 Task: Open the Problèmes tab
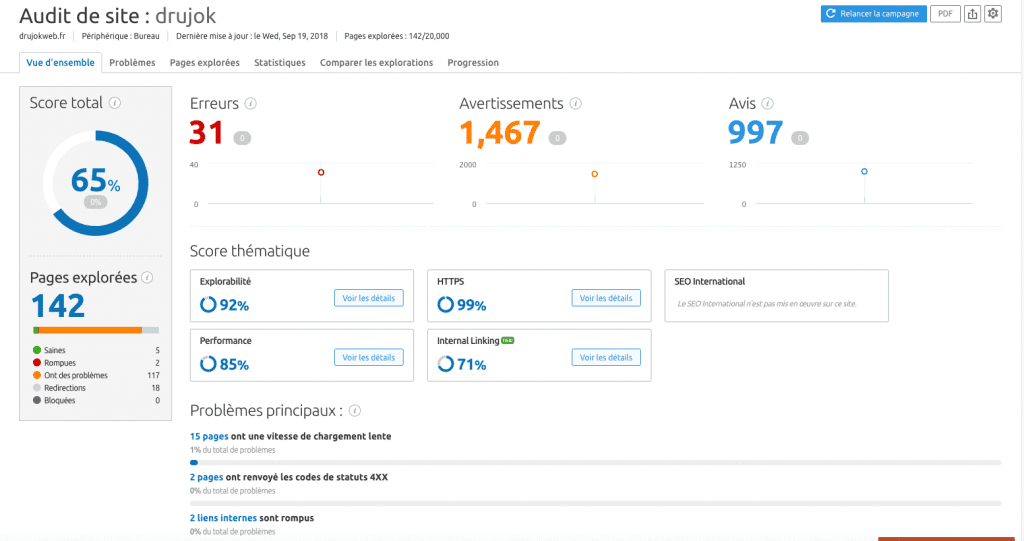pyautogui.click(x=132, y=63)
